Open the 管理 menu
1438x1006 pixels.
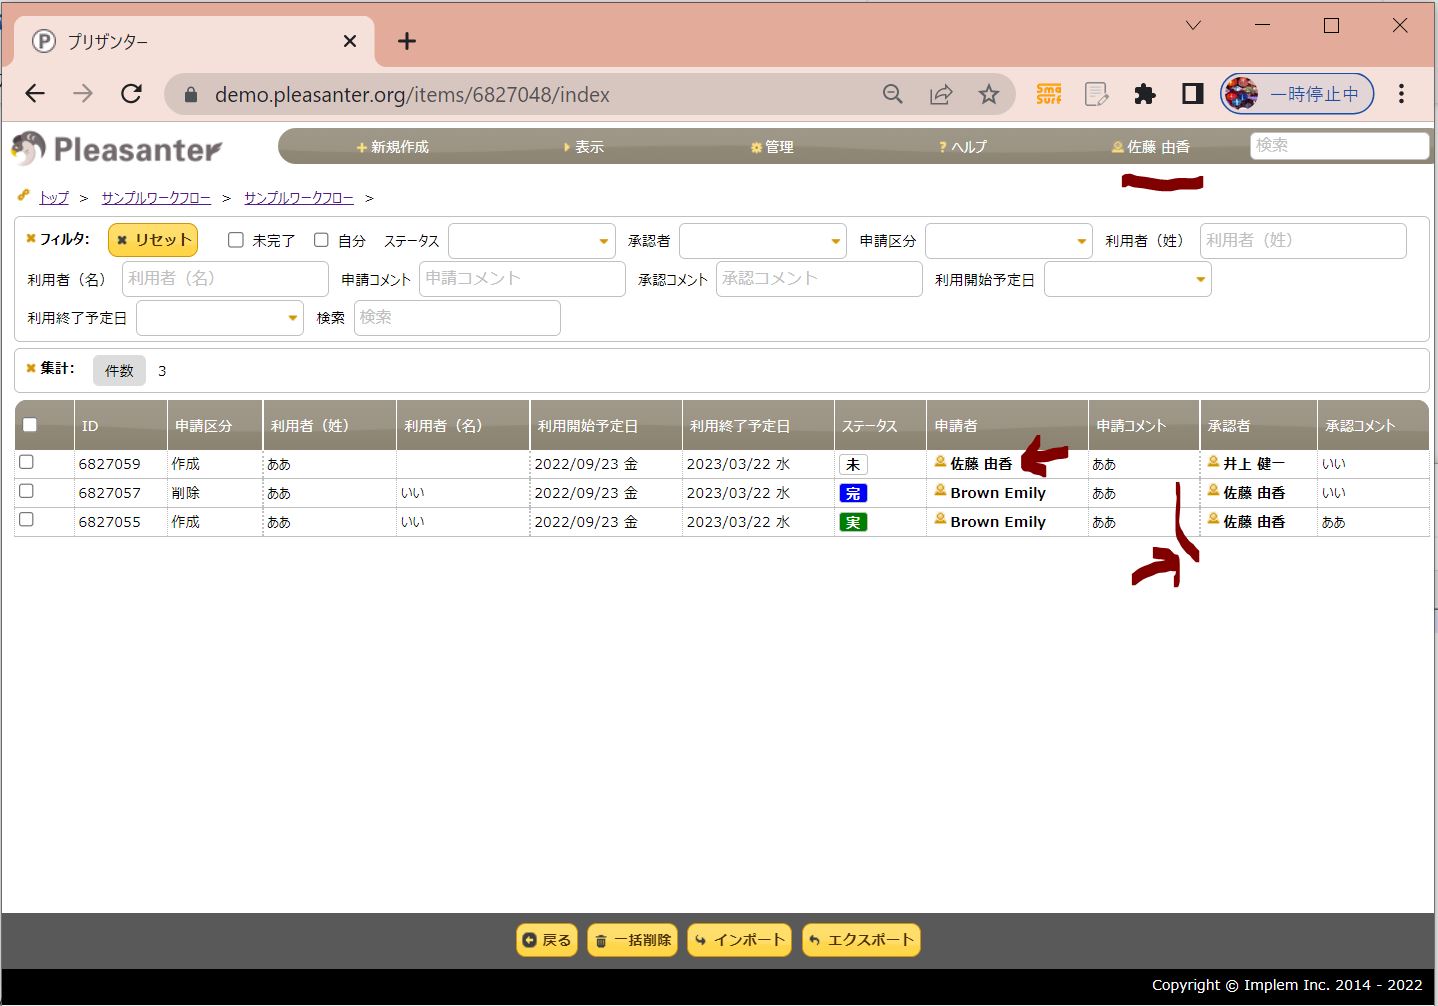(x=772, y=147)
